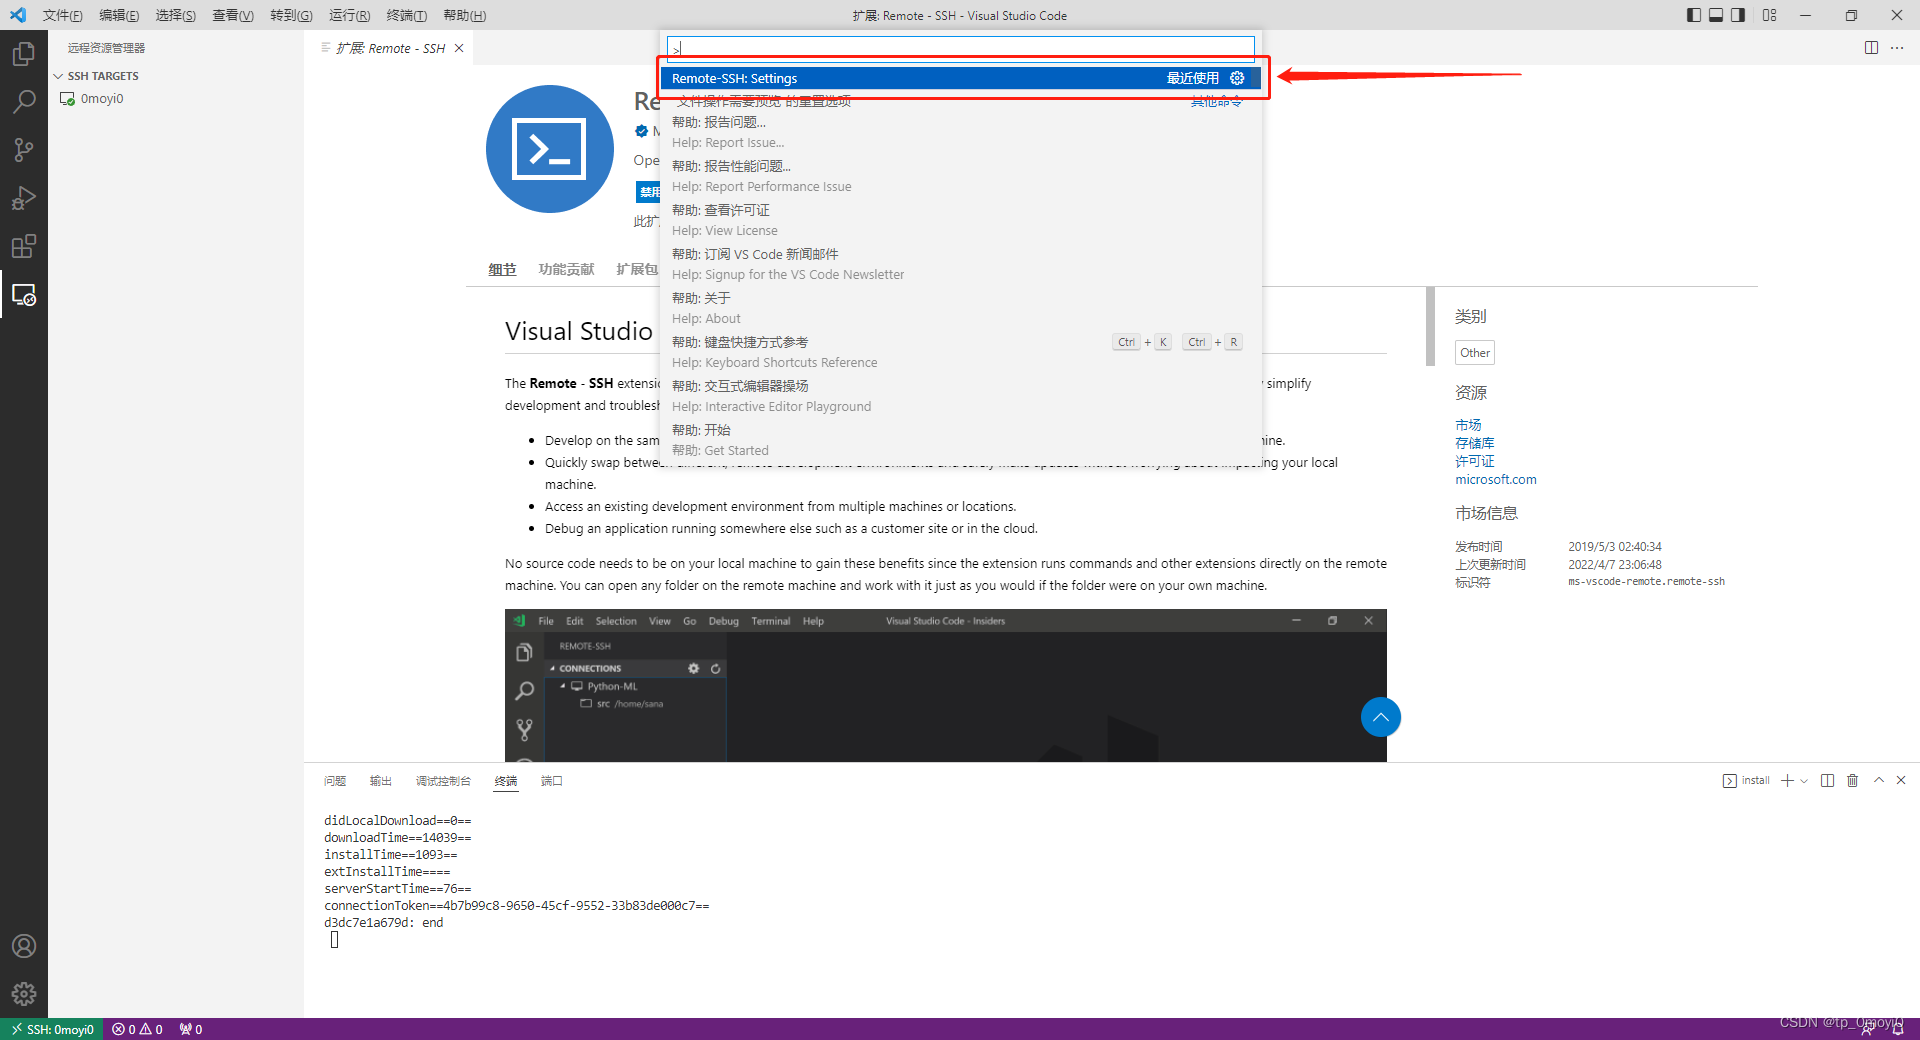Open the Source Control view
The height and width of the screenshot is (1040, 1920).
click(24, 149)
